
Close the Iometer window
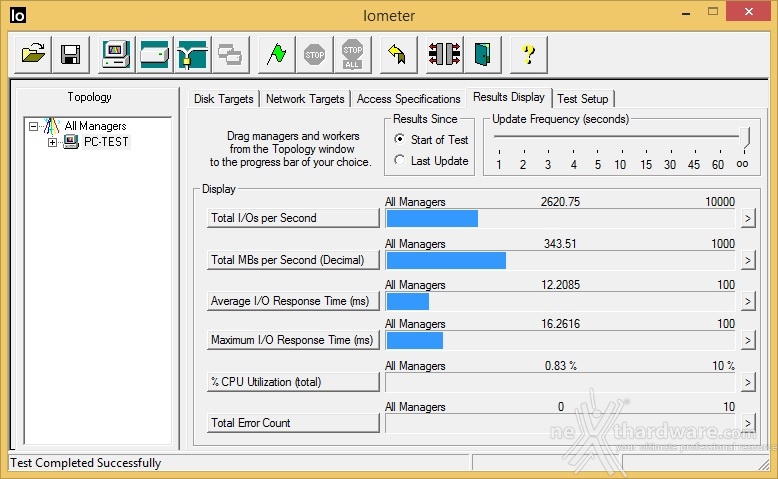click(x=748, y=11)
